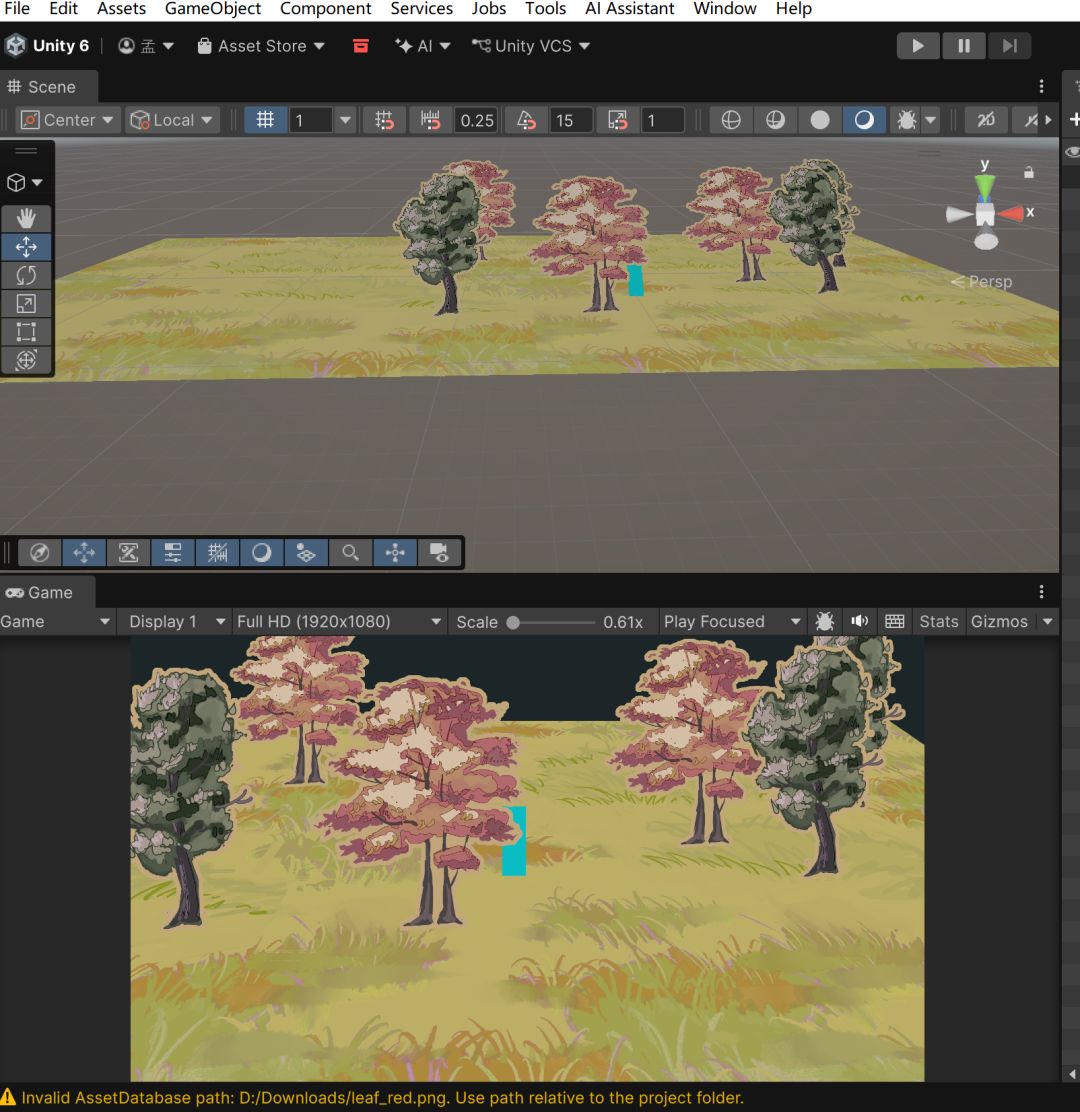1080x1112 pixels.
Task: Click the Y axis cone on the scene gizmo
Action: coord(984,186)
